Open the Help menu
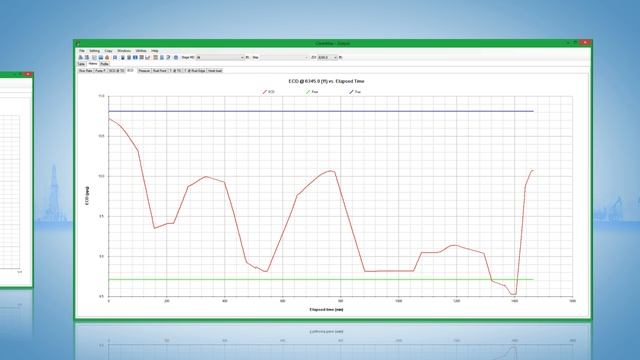 pyautogui.click(x=155, y=51)
